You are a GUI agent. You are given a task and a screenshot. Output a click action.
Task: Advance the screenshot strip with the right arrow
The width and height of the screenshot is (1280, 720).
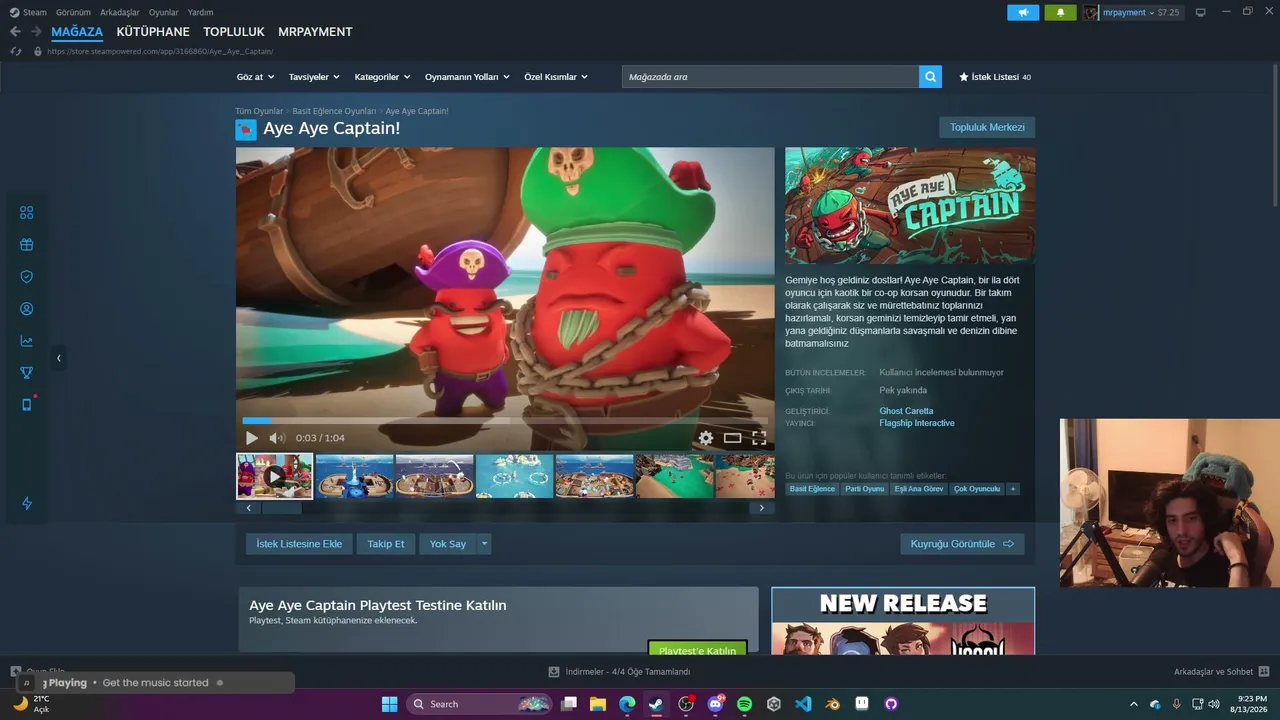(x=761, y=508)
